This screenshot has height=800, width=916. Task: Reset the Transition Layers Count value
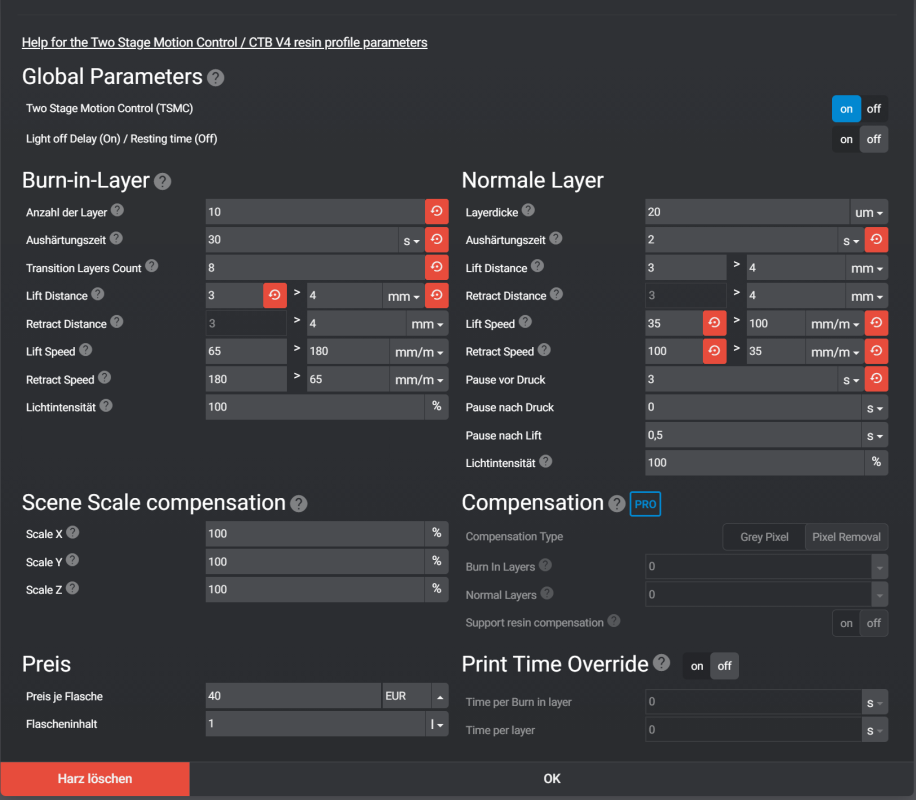437,268
